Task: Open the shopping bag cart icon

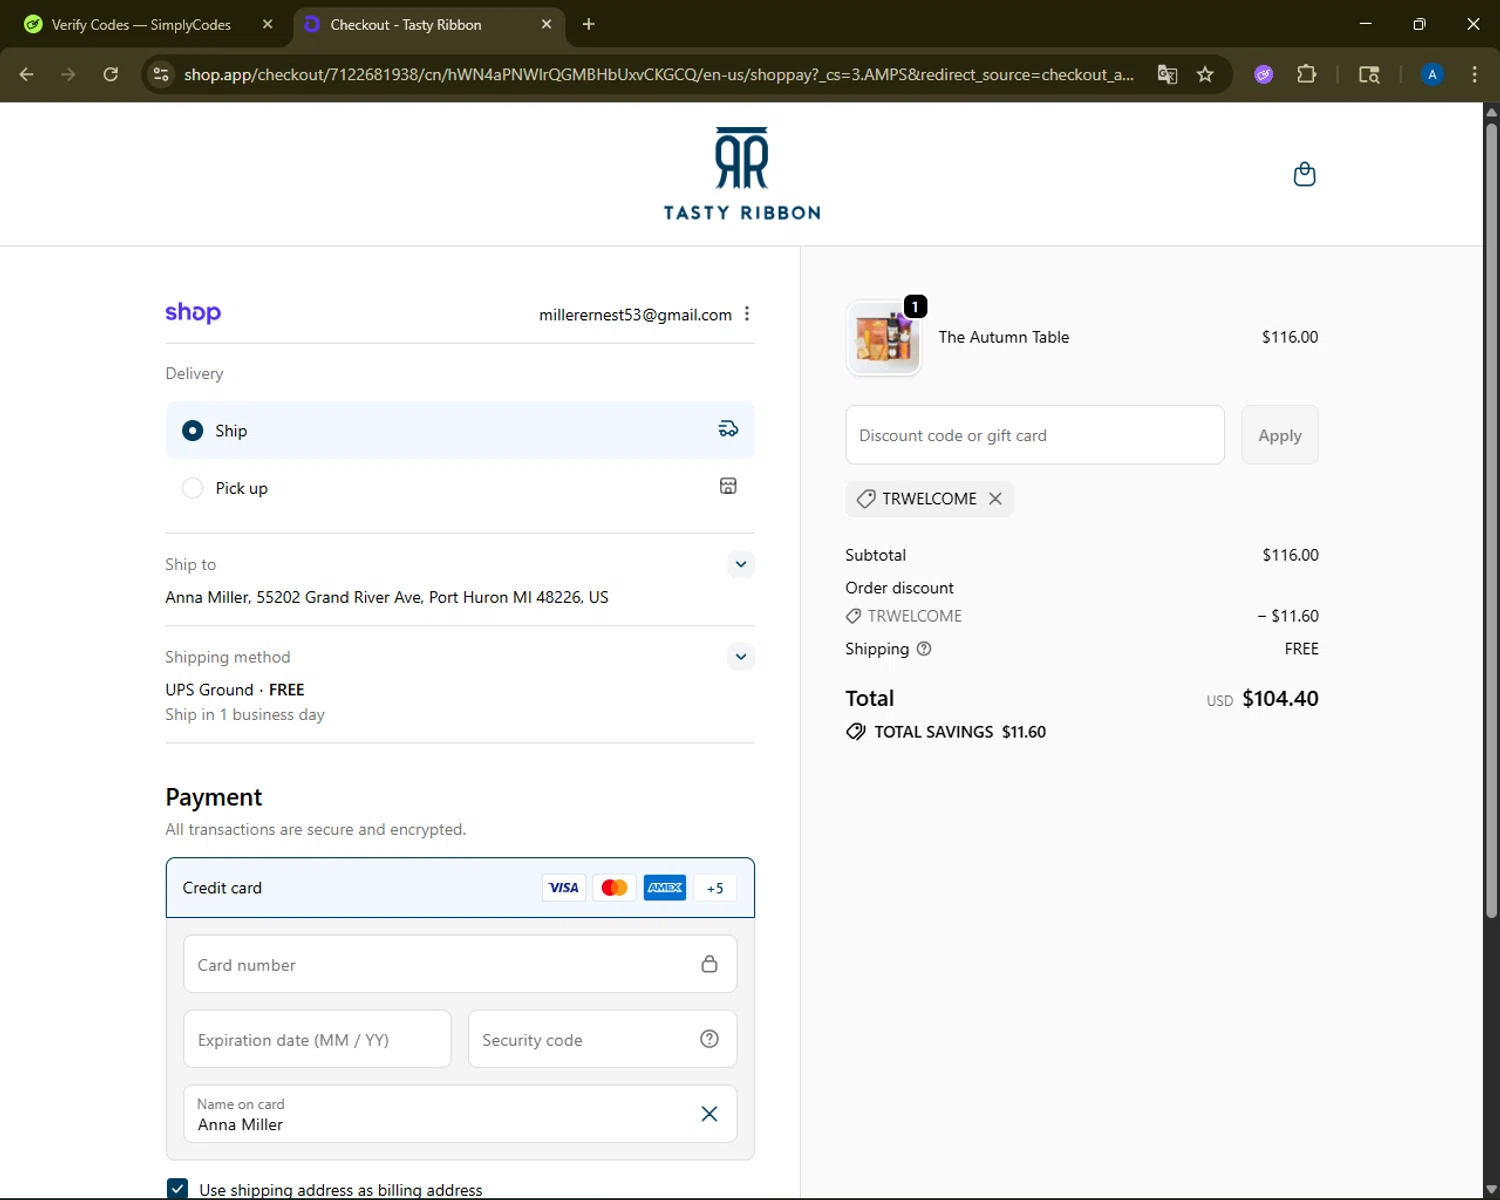Action: click(1304, 174)
